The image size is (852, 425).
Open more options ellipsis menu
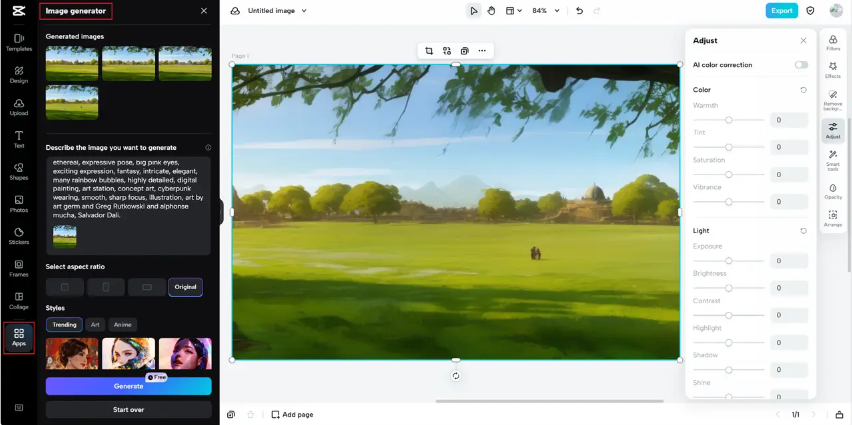coord(482,51)
